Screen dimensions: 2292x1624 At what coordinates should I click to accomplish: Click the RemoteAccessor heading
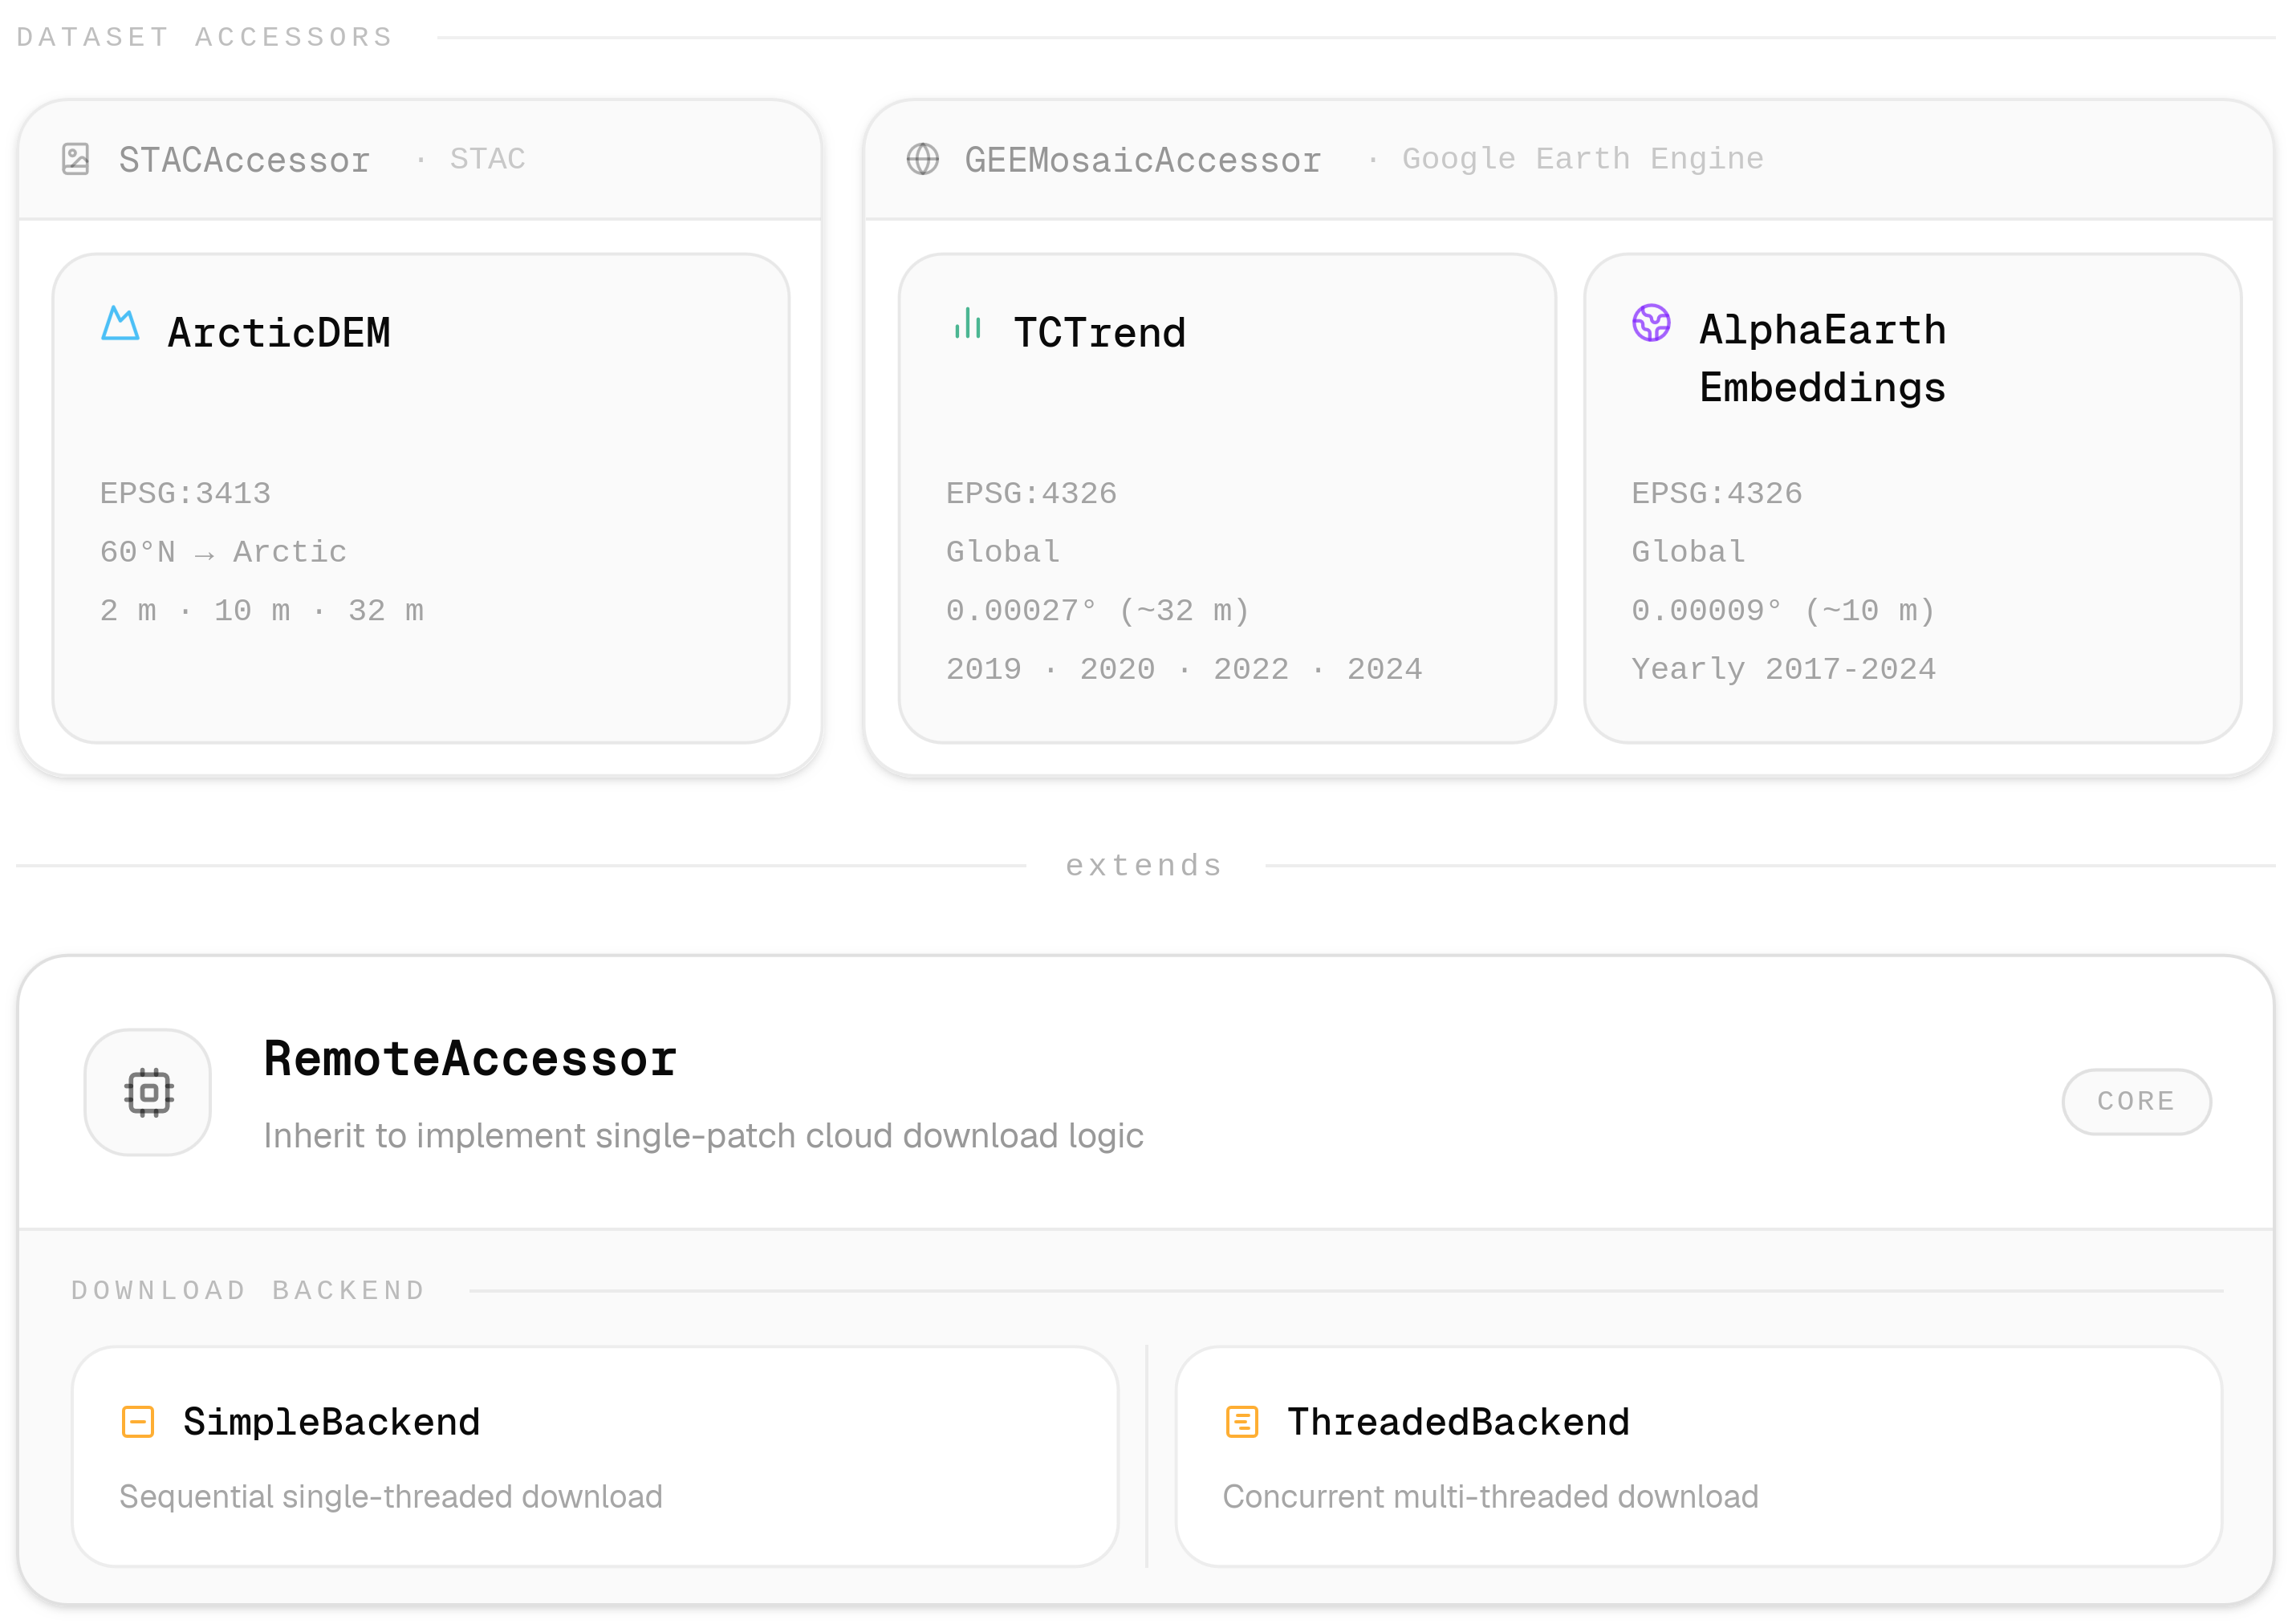click(470, 1059)
